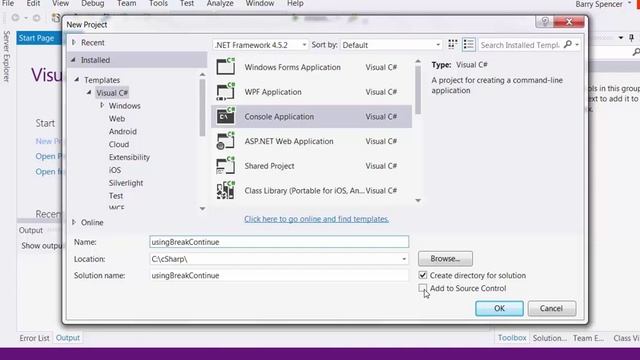
Task: Open the Analyze menu
Action: pos(220,3)
